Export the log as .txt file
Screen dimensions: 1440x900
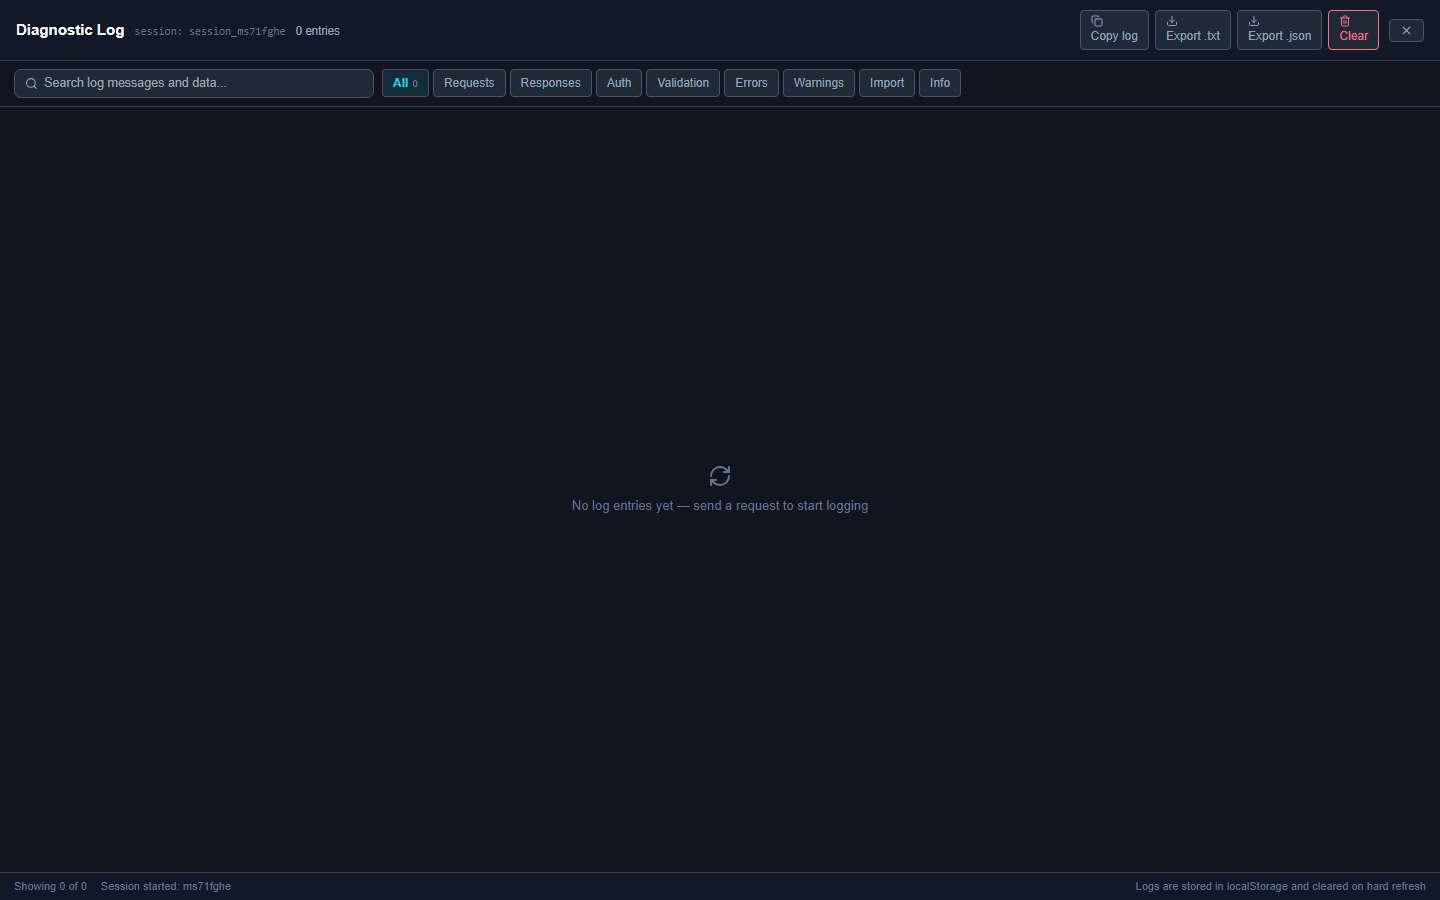tap(1193, 30)
